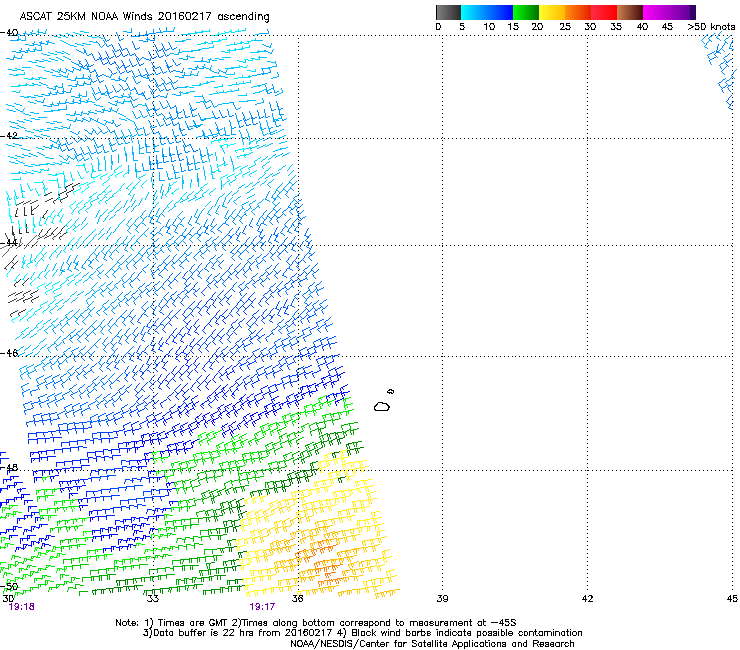
Task: Click the note about times being GMT
Action: coord(316,623)
